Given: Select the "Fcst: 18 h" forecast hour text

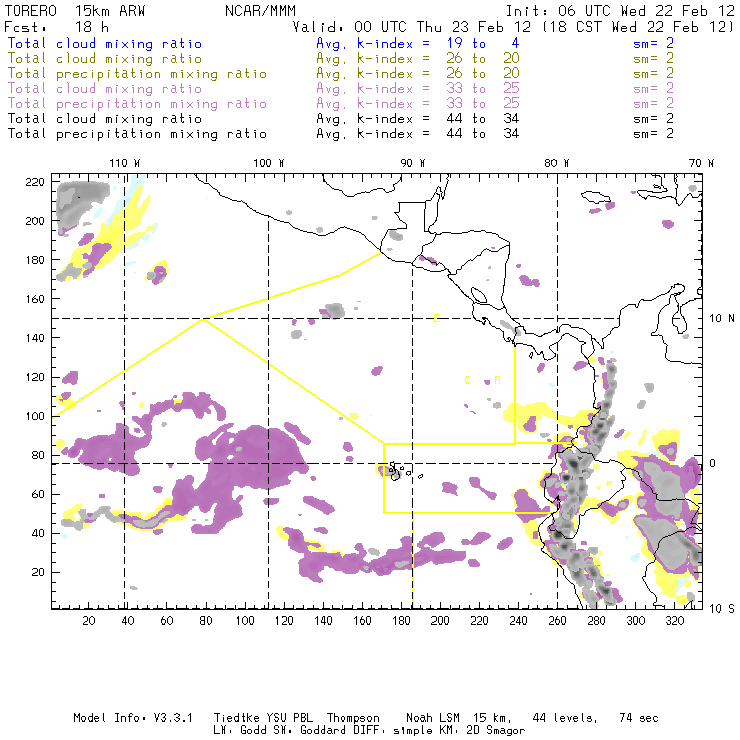Looking at the screenshot, I should [x=57, y=27].
